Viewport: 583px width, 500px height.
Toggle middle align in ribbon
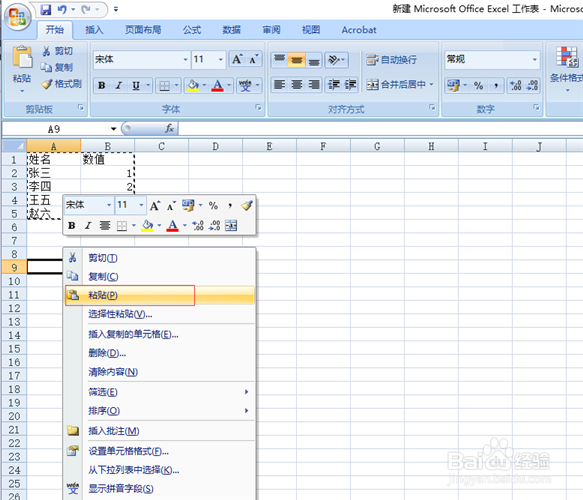pos(296,59)
